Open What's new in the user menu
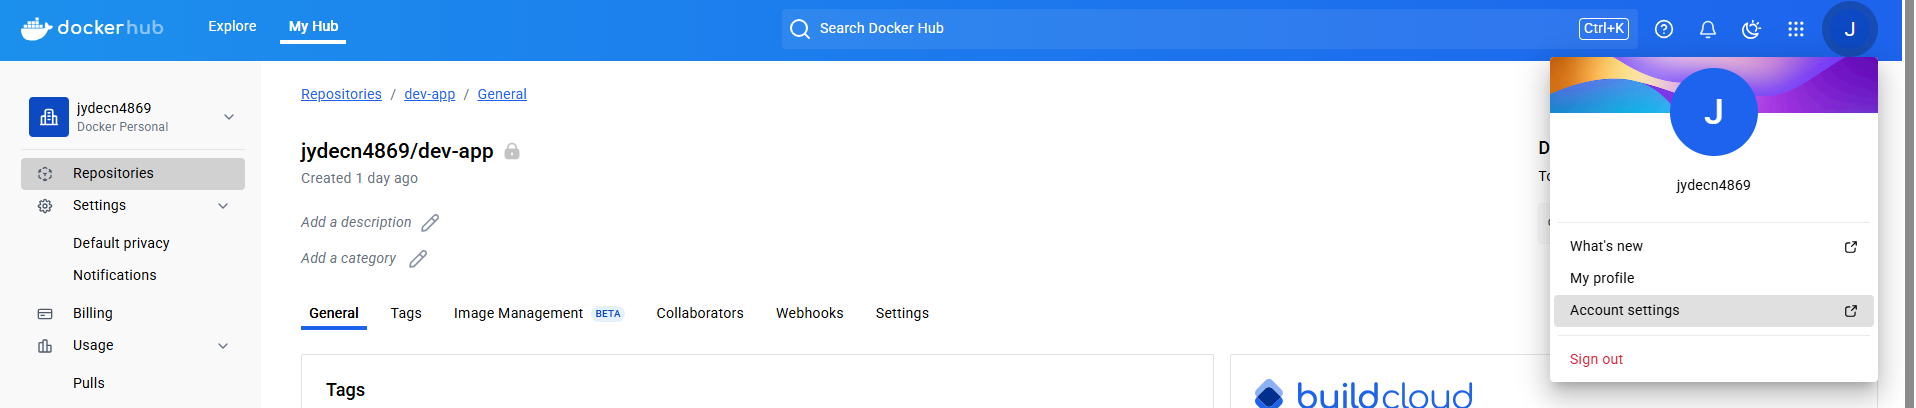This screenshot has height=408, width=1916. (x=1606, y=246)
